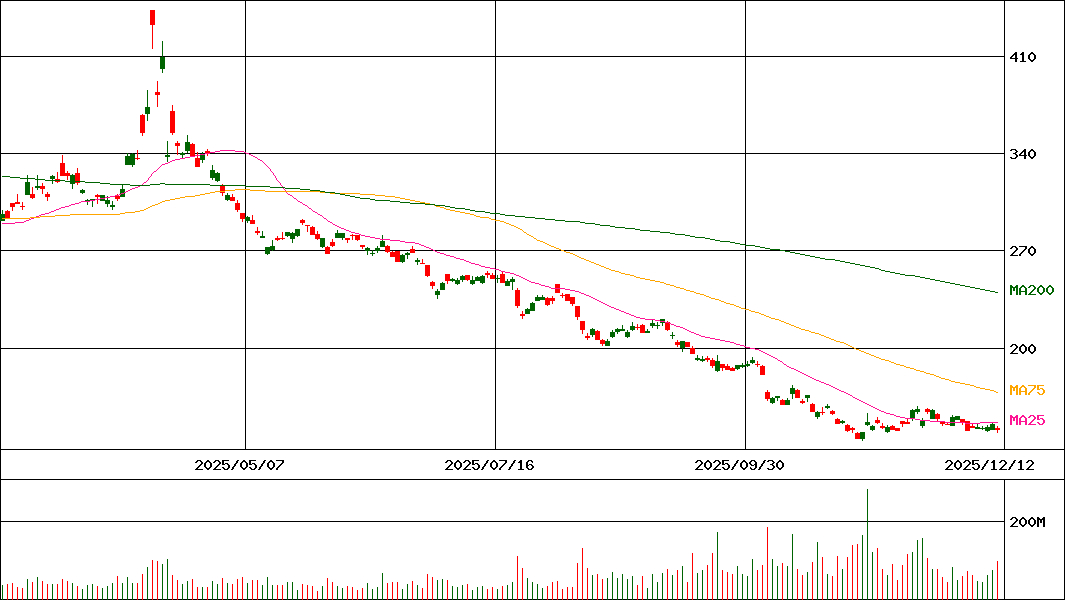Select the orange MA75 legend label
Image resolution: width=1065 pixels, height=600 pixels.
point(1026,390)
